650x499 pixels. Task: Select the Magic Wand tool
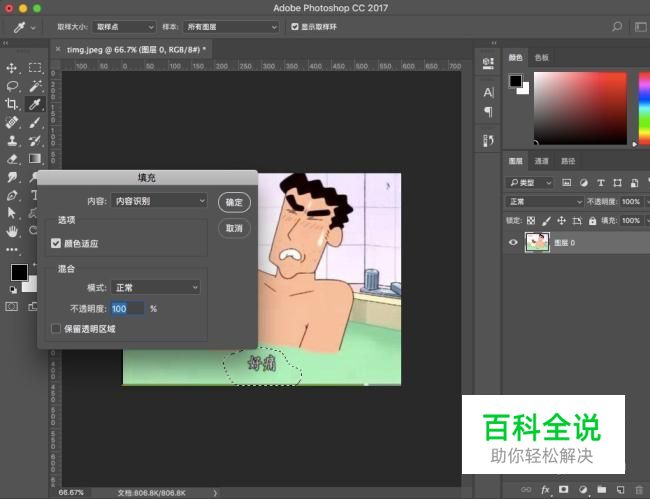click(x=35, y=86)
